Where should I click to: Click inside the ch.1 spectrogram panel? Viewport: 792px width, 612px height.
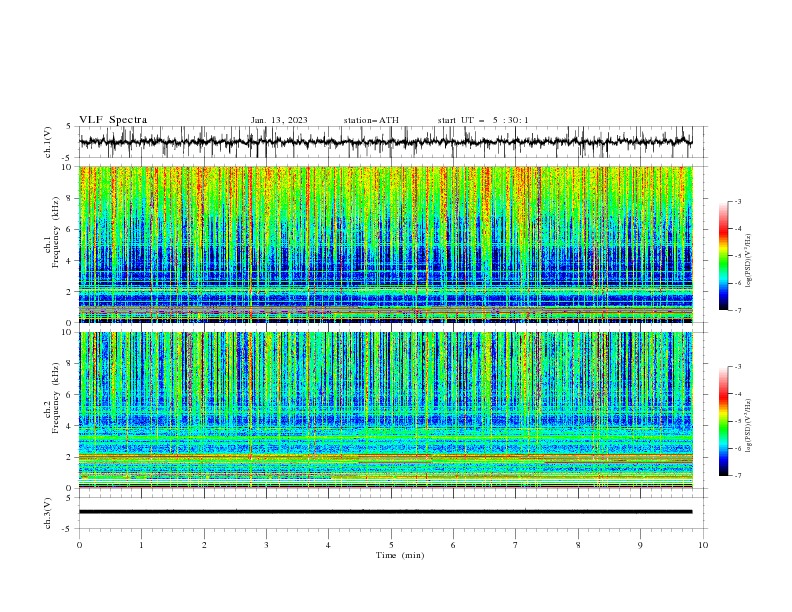tap(385, 244)
